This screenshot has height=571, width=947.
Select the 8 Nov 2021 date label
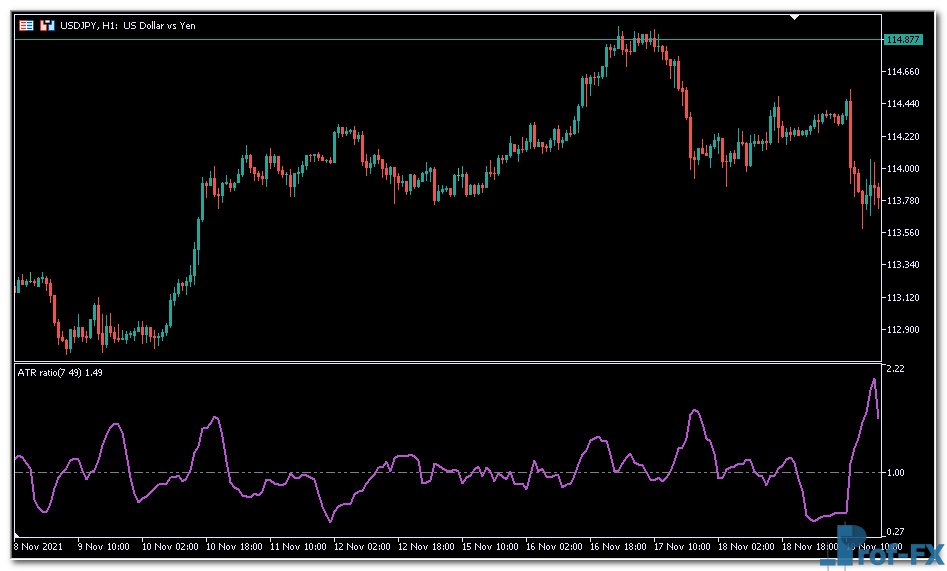38,547
